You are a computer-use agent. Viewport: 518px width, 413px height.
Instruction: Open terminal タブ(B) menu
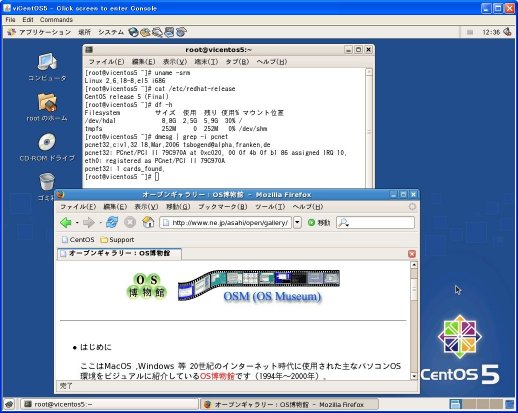237,62
